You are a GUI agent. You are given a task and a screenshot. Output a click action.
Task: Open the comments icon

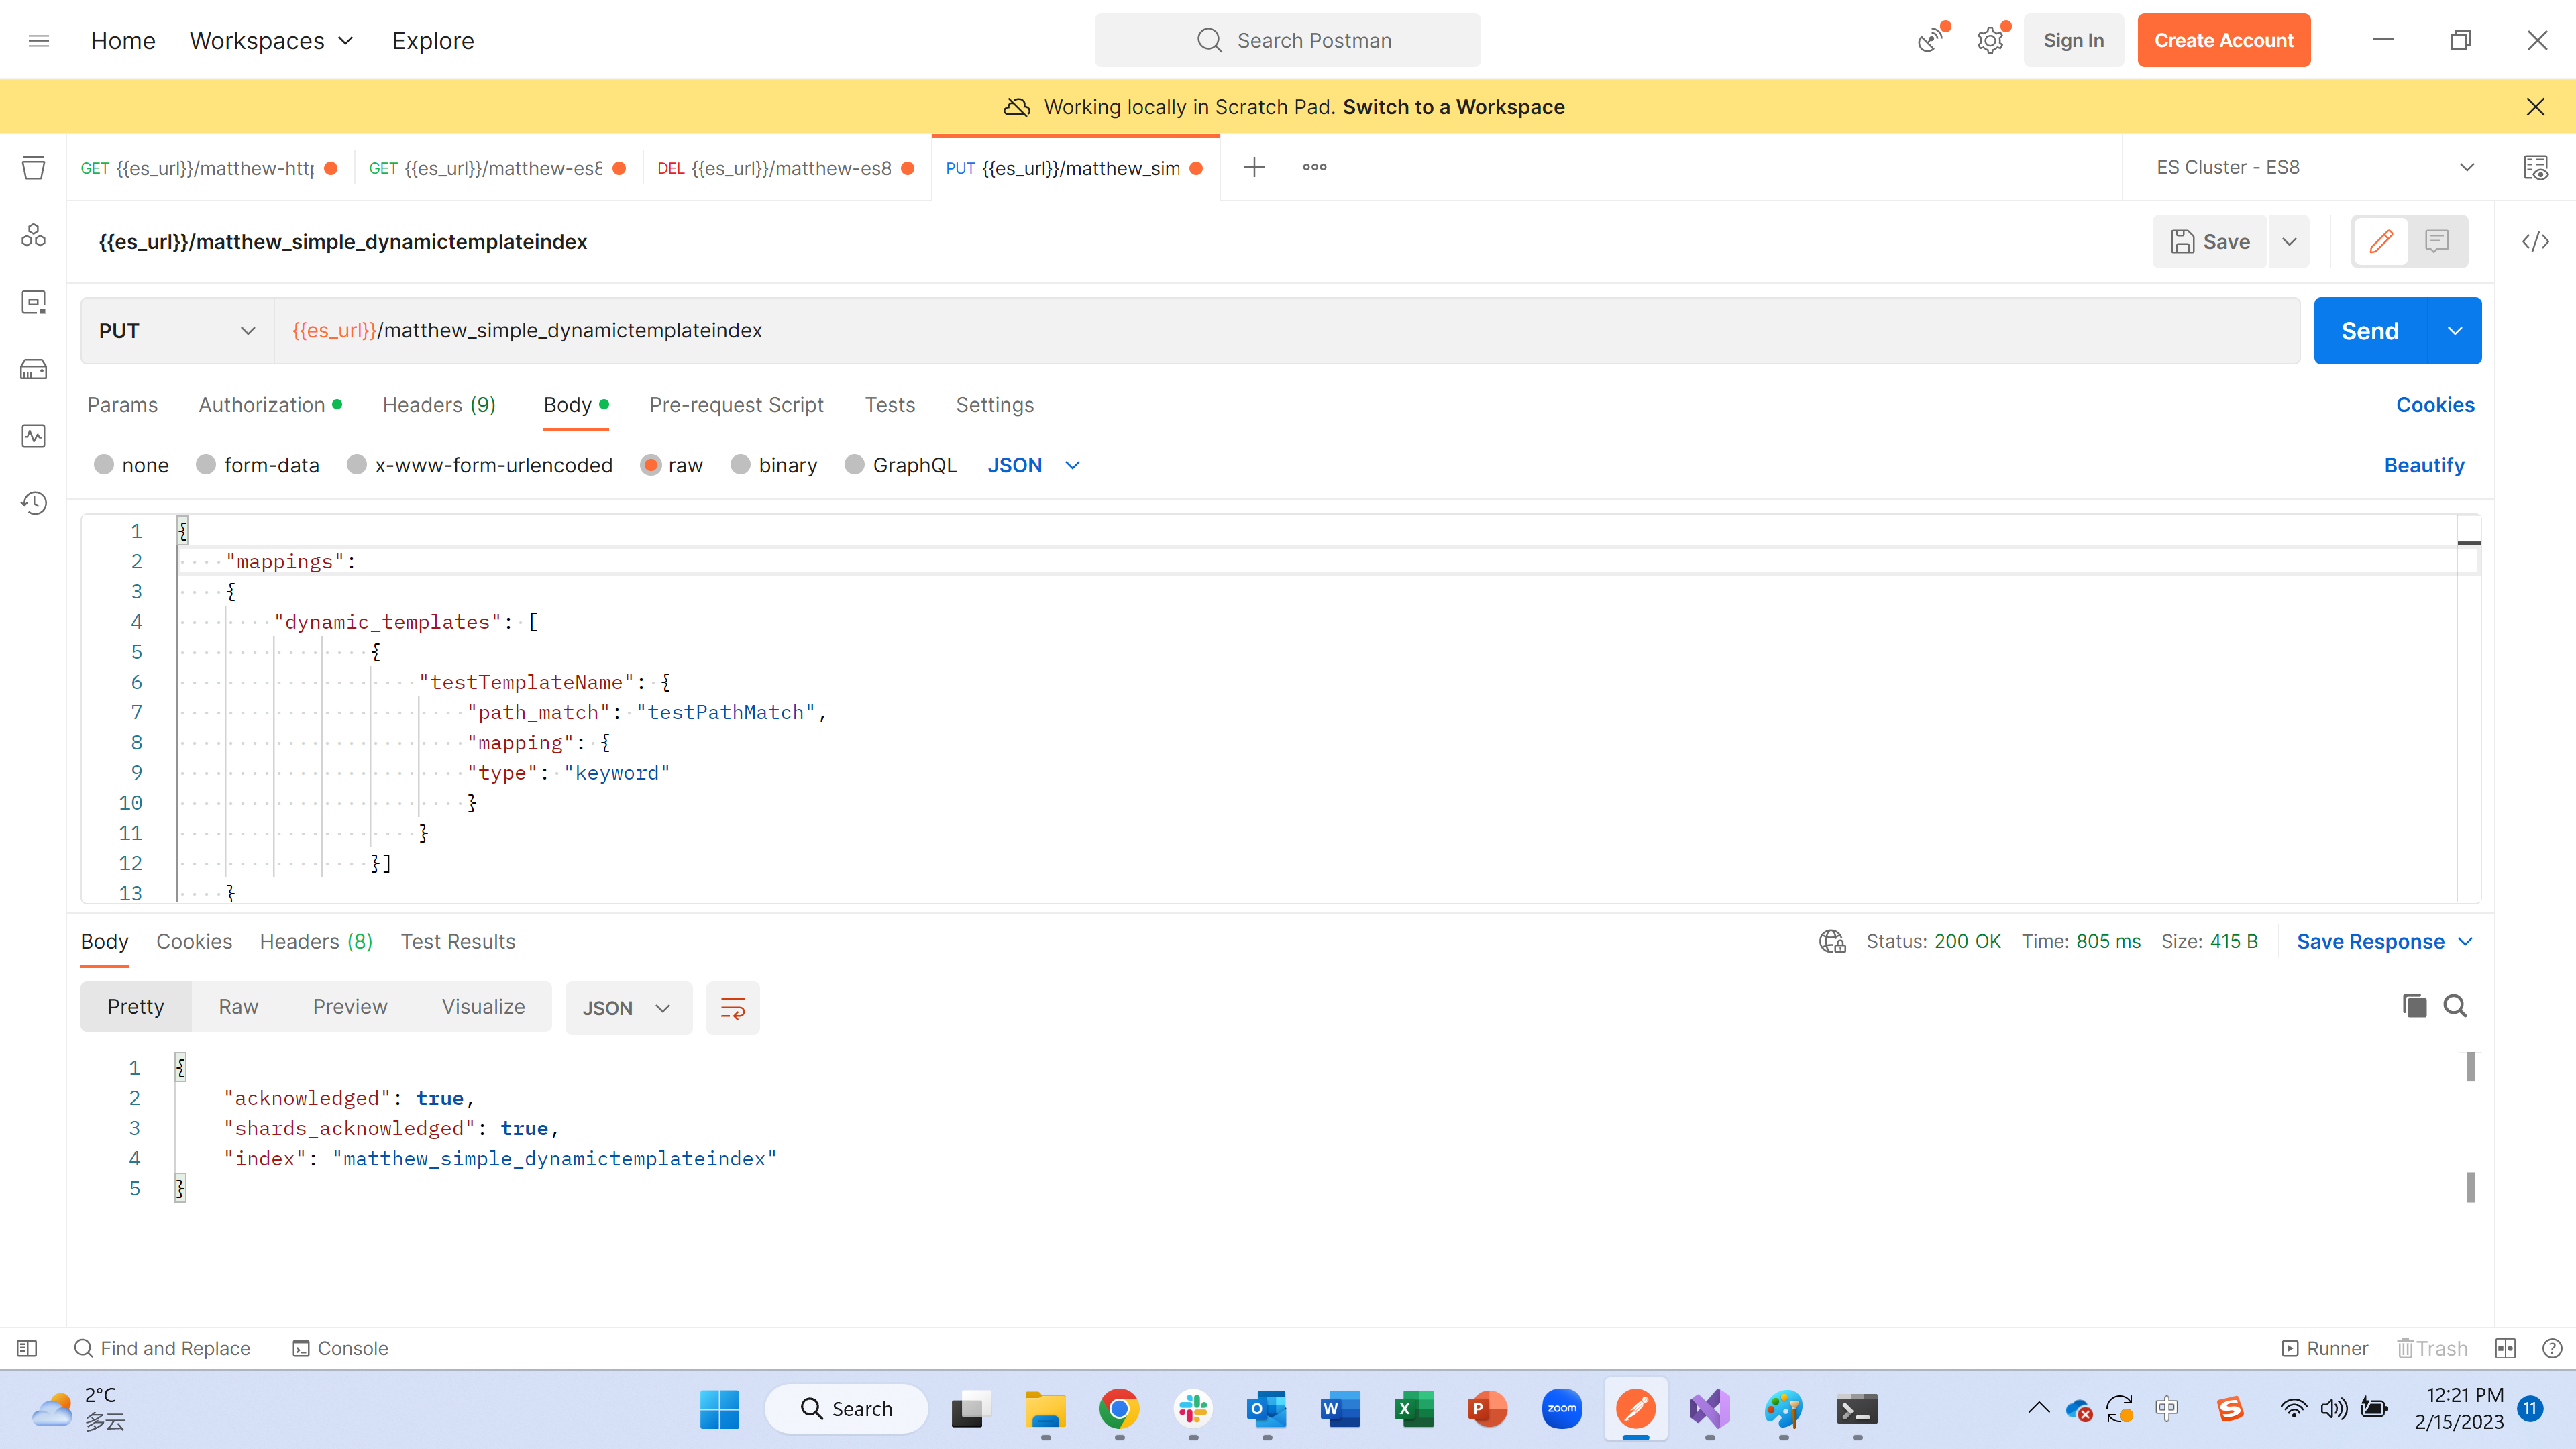click(2437, 241)
